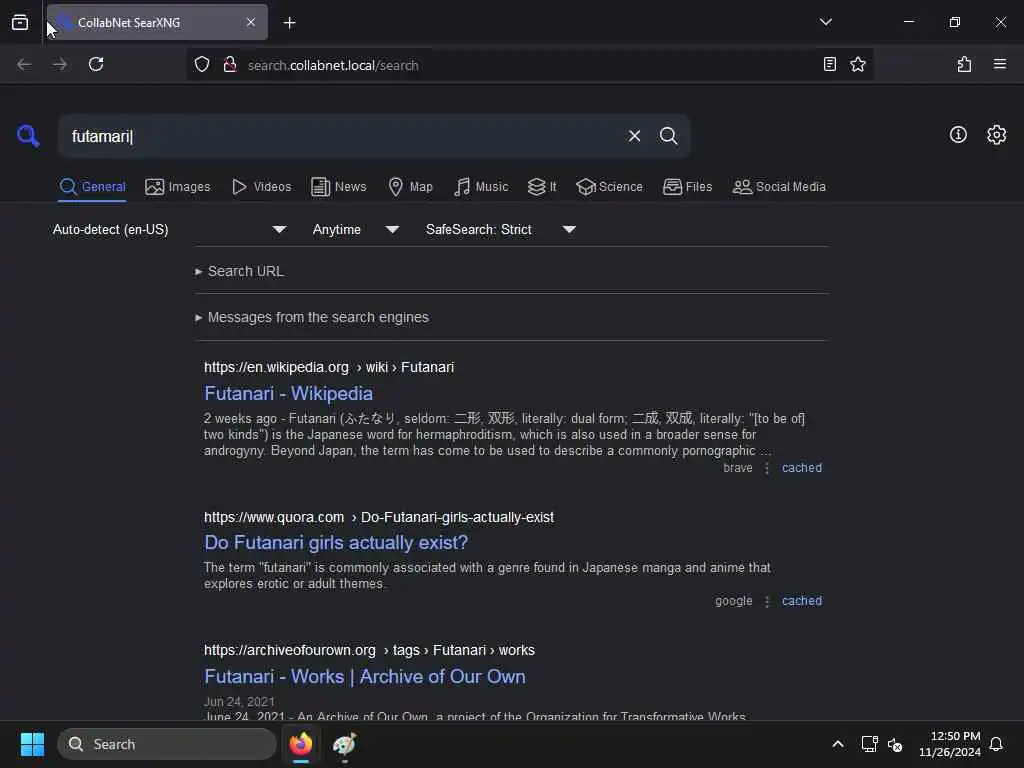
Task: Open the notifications bell icon
Action: (996, 744)
